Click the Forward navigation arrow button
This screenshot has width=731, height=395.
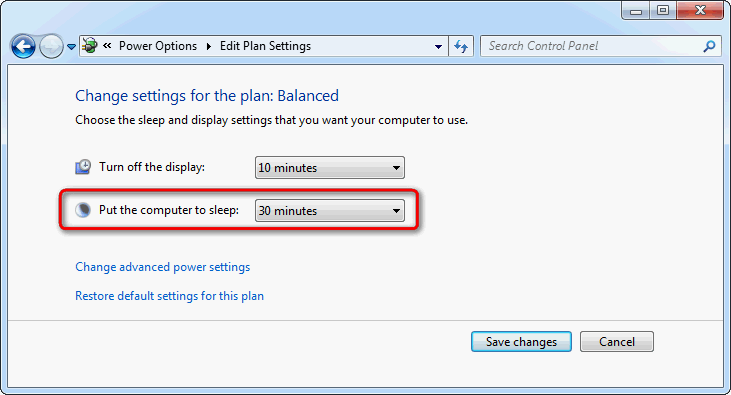(51, 47)
